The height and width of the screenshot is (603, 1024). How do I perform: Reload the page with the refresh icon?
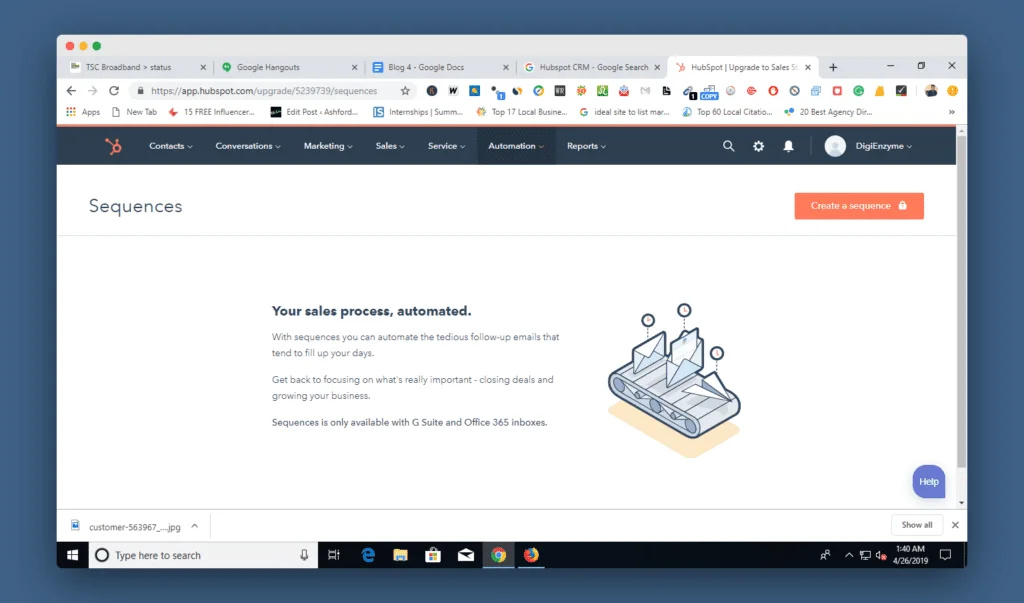[114, 91]
